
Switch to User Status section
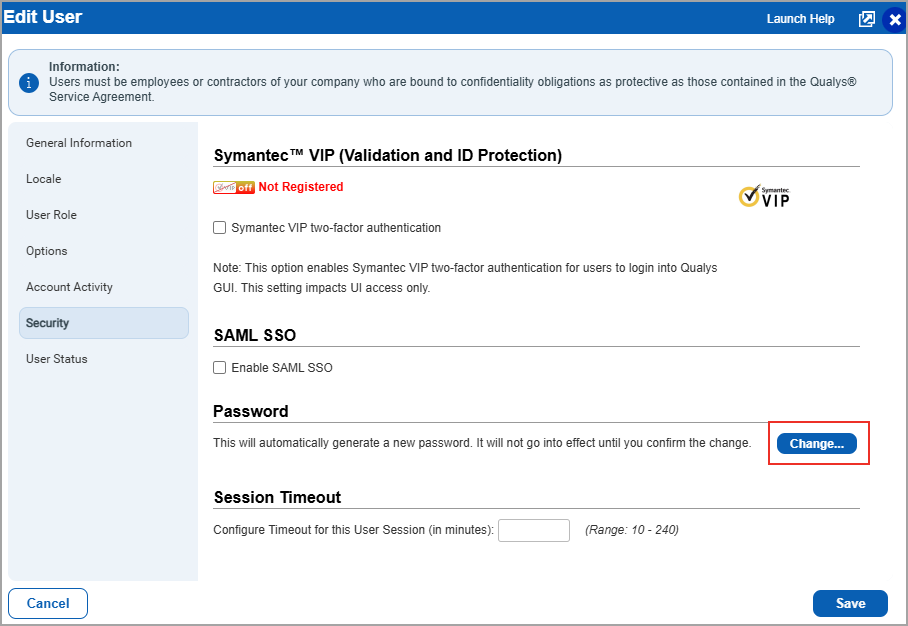tap(57, 359)
